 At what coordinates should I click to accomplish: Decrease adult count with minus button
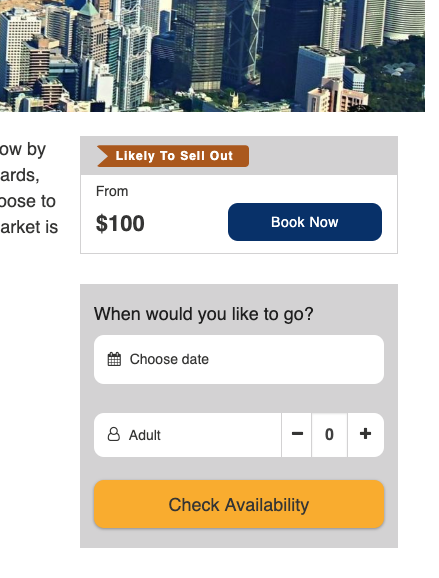[297, 435]
